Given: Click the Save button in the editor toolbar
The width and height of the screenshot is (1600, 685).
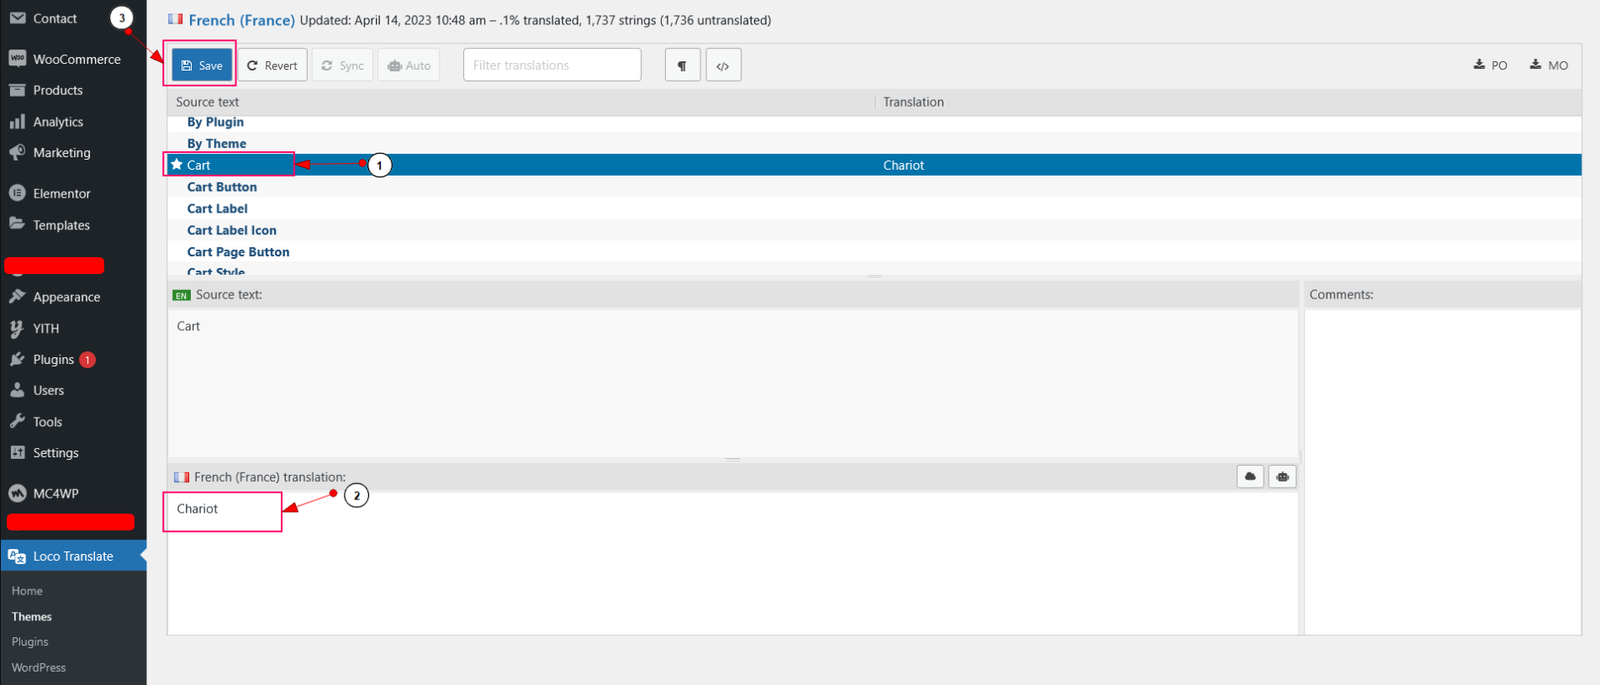Looking at the screenshot, I should coord(202,65).
